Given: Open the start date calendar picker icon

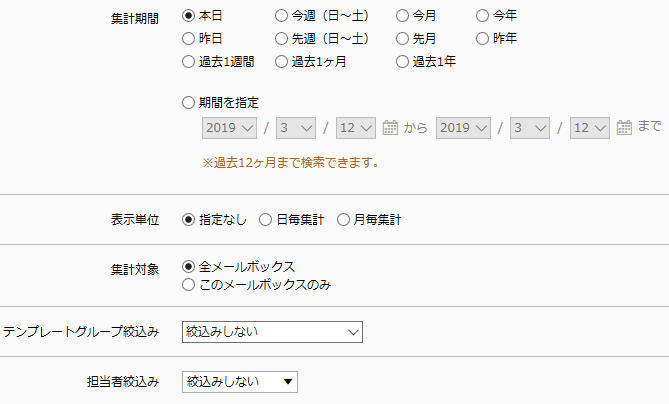Looking at the screenshot, I should 390,128.
